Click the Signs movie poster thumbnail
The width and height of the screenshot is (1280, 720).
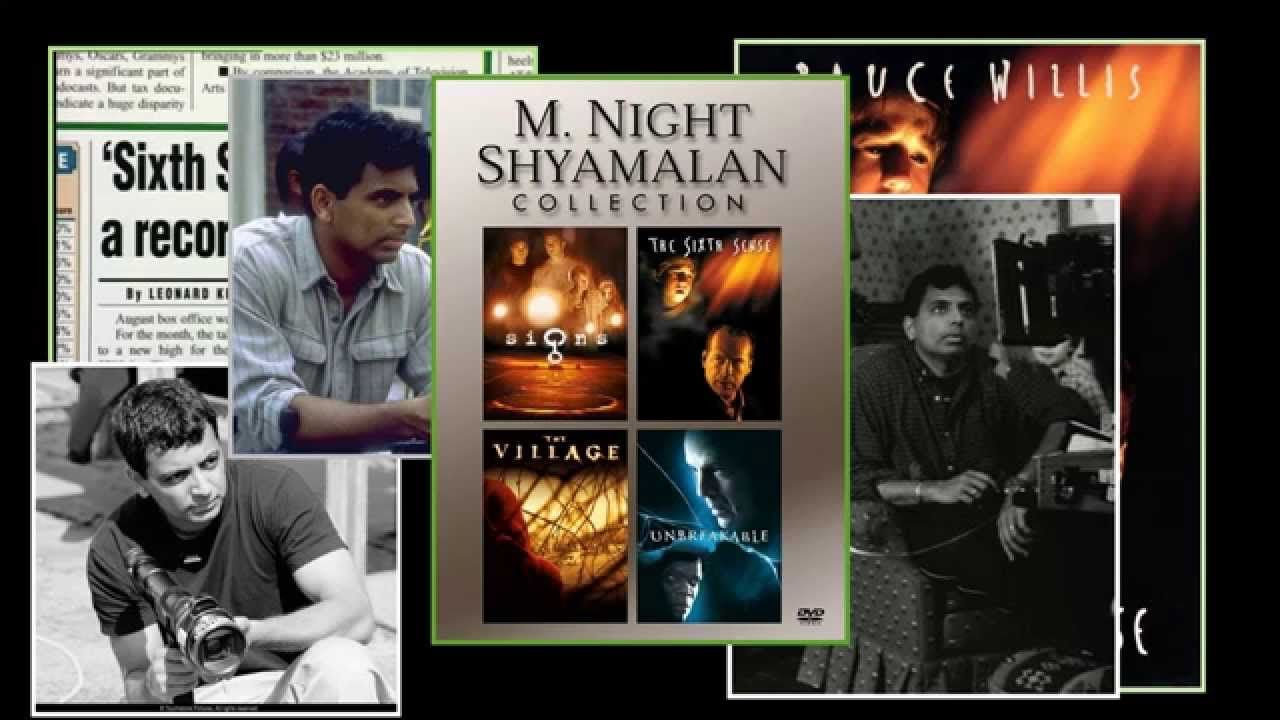tap(555, 323)
